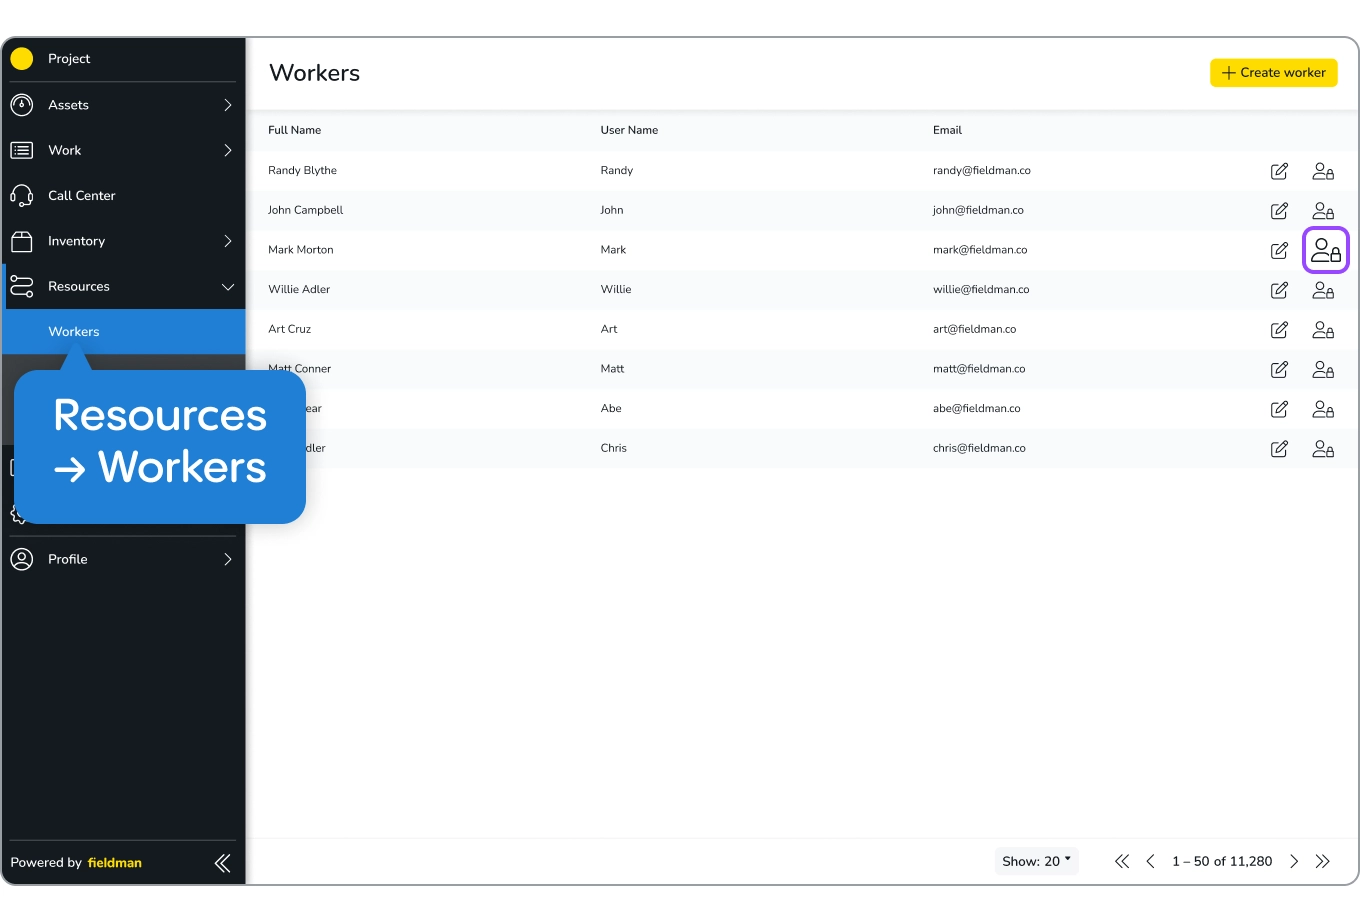Click email randy@fieldman.co
The height and width of the screenshot is (920, 1360).
(981, 171)
